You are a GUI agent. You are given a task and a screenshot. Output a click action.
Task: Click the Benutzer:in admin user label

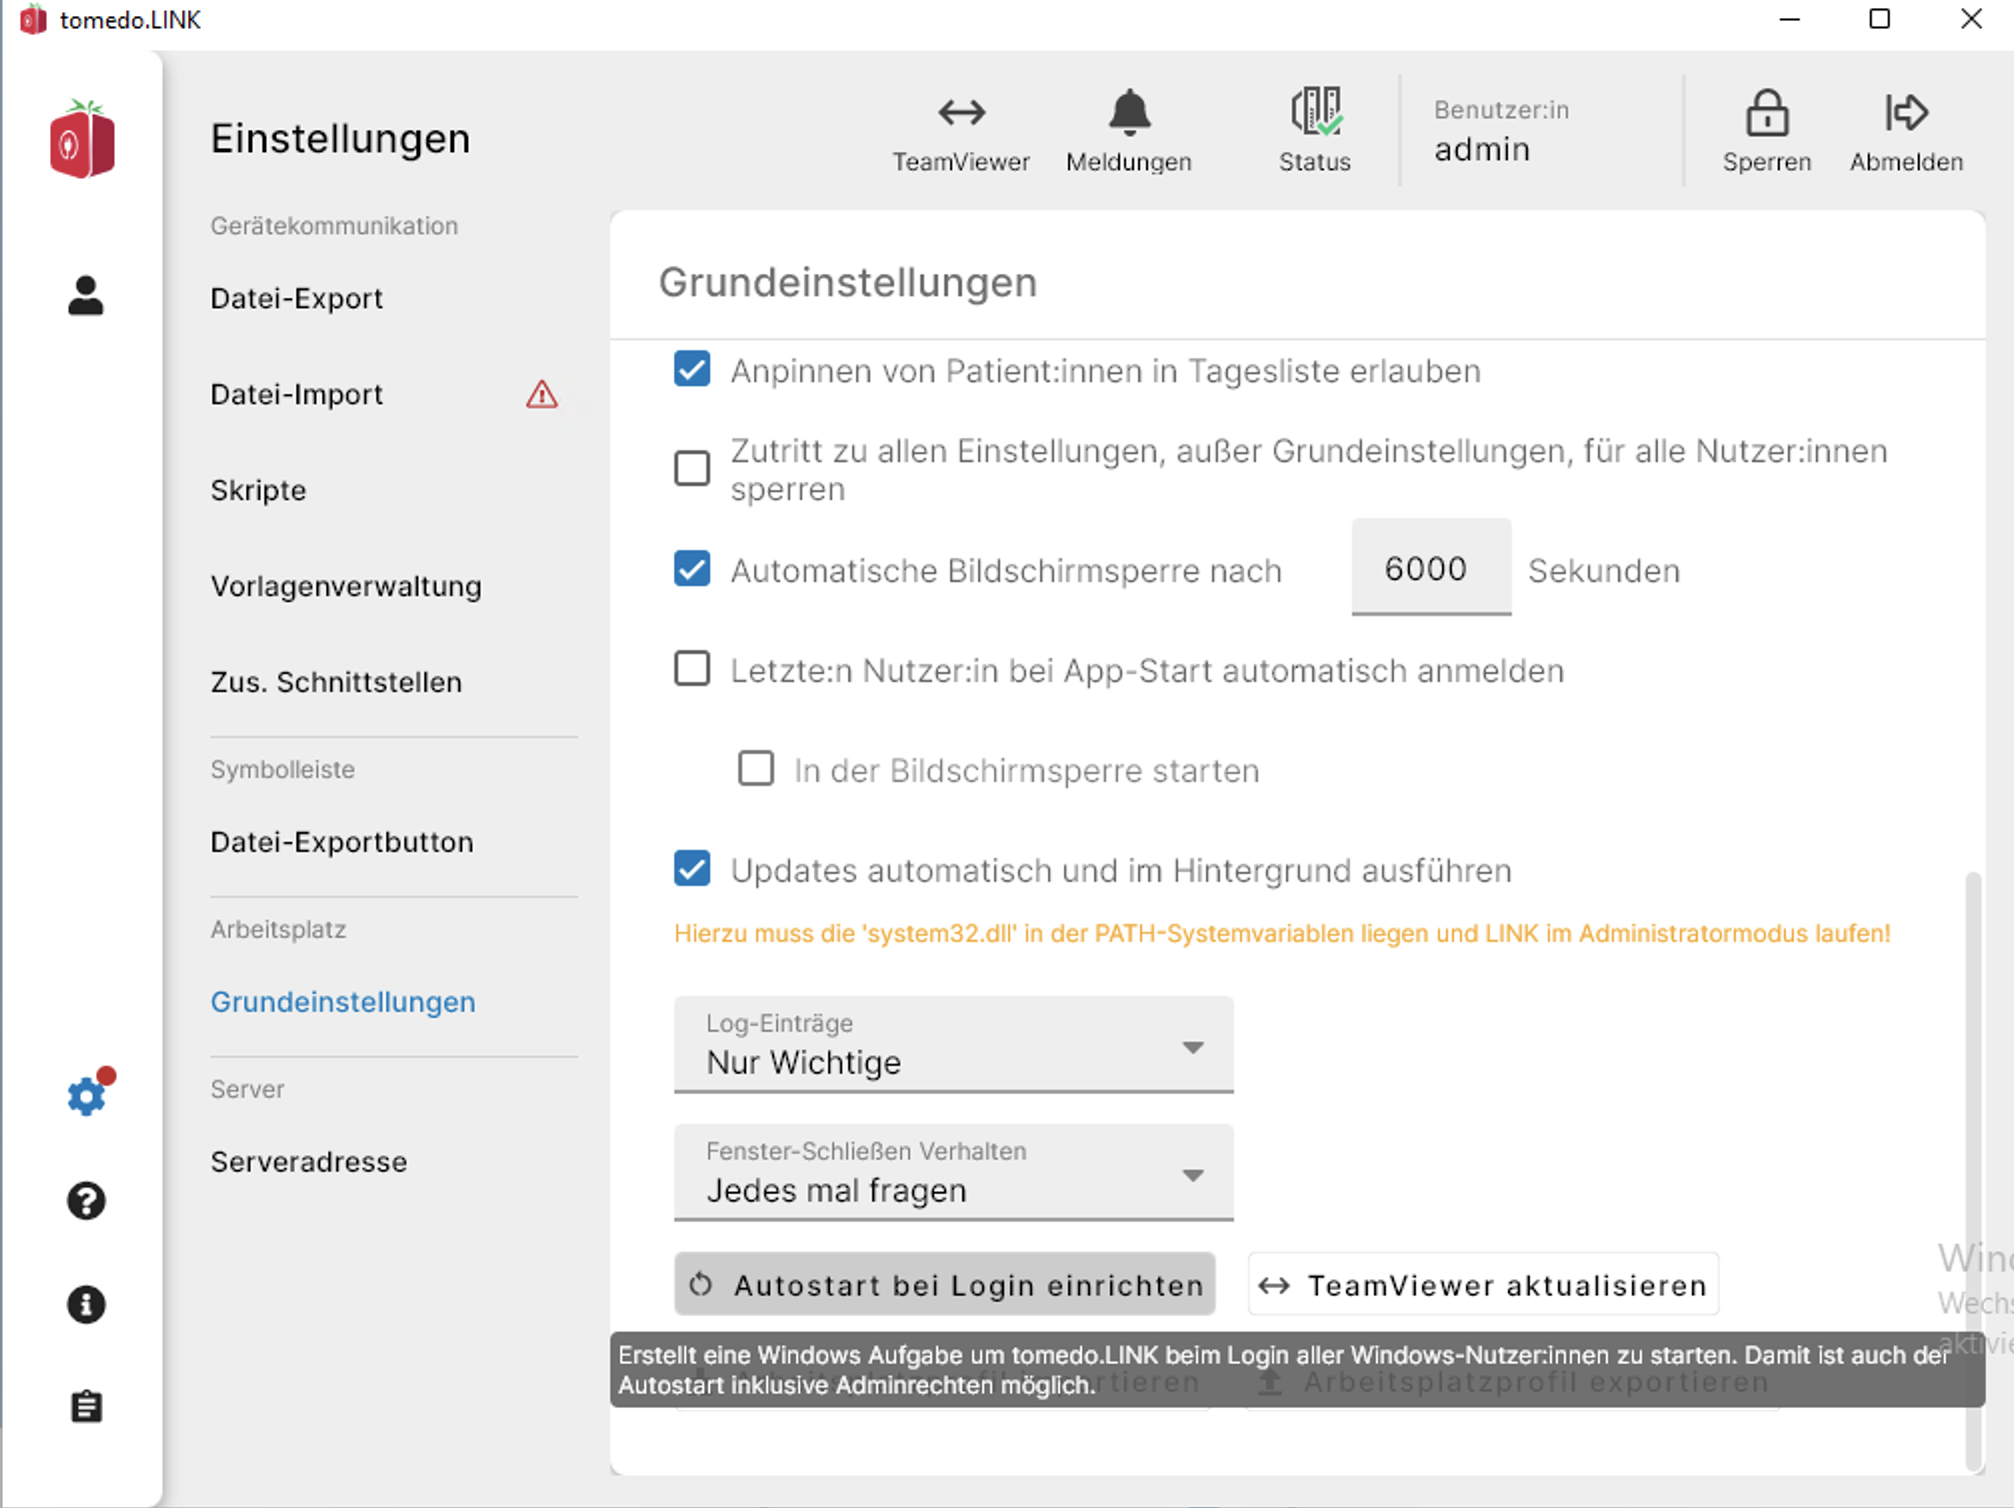1501,131
